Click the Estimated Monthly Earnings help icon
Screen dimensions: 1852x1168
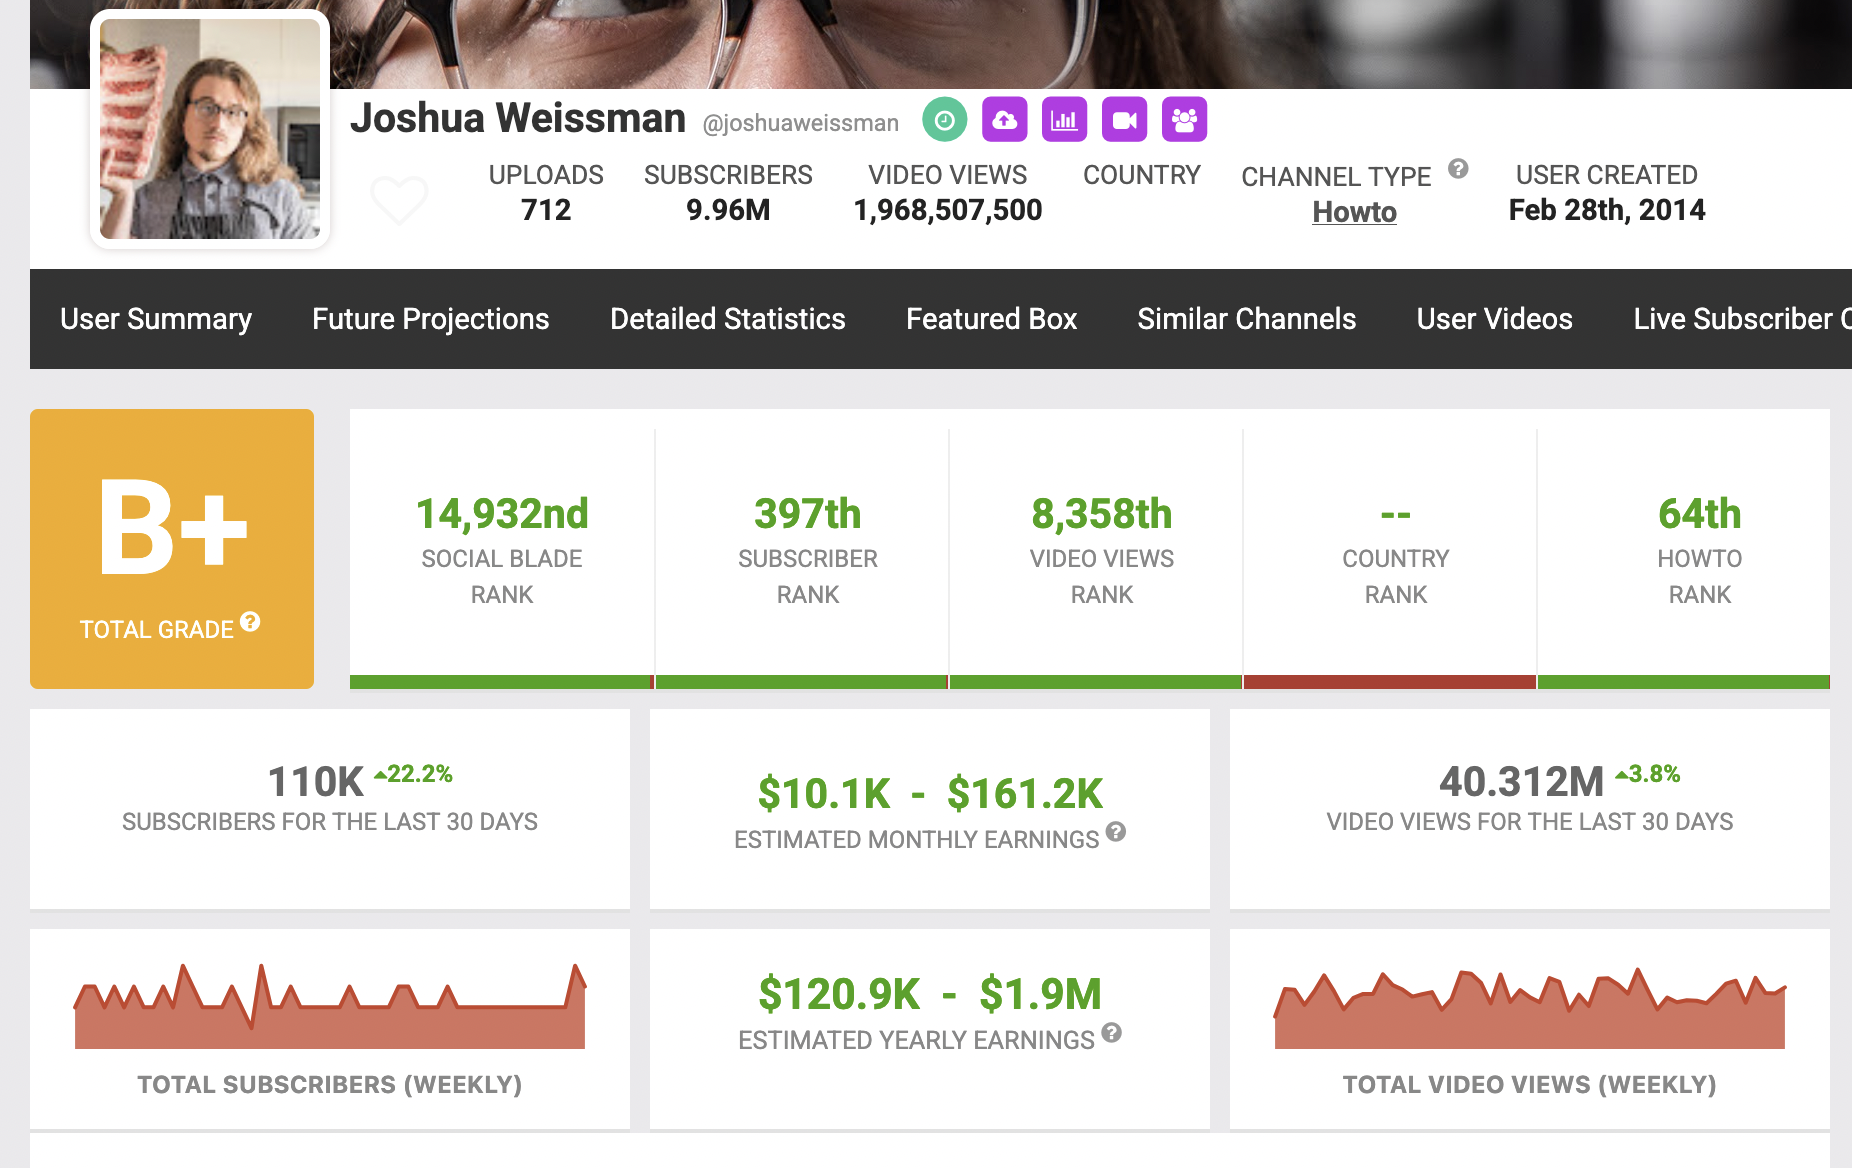1116,831
